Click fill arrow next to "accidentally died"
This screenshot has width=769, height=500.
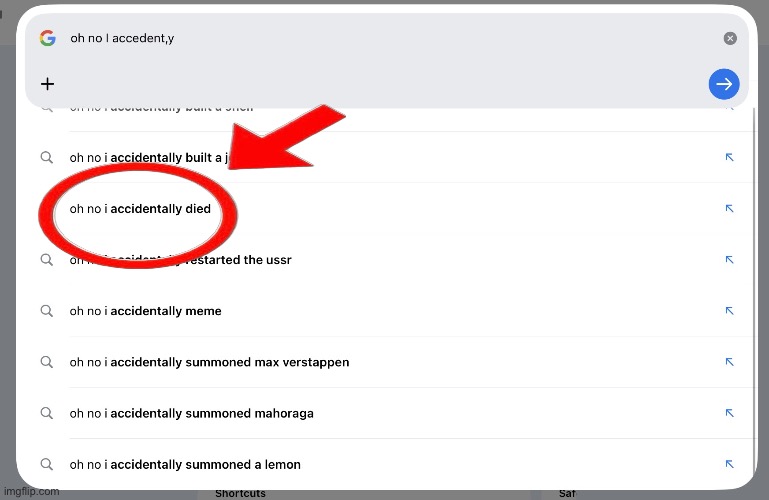729,209
